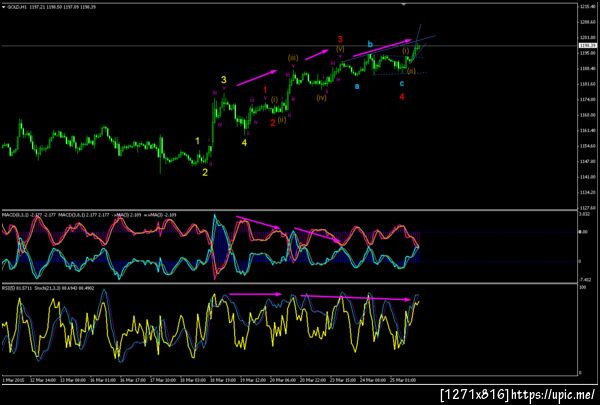Select the current price label on price axis
This screenshot has width=600, height=405.
587,46
